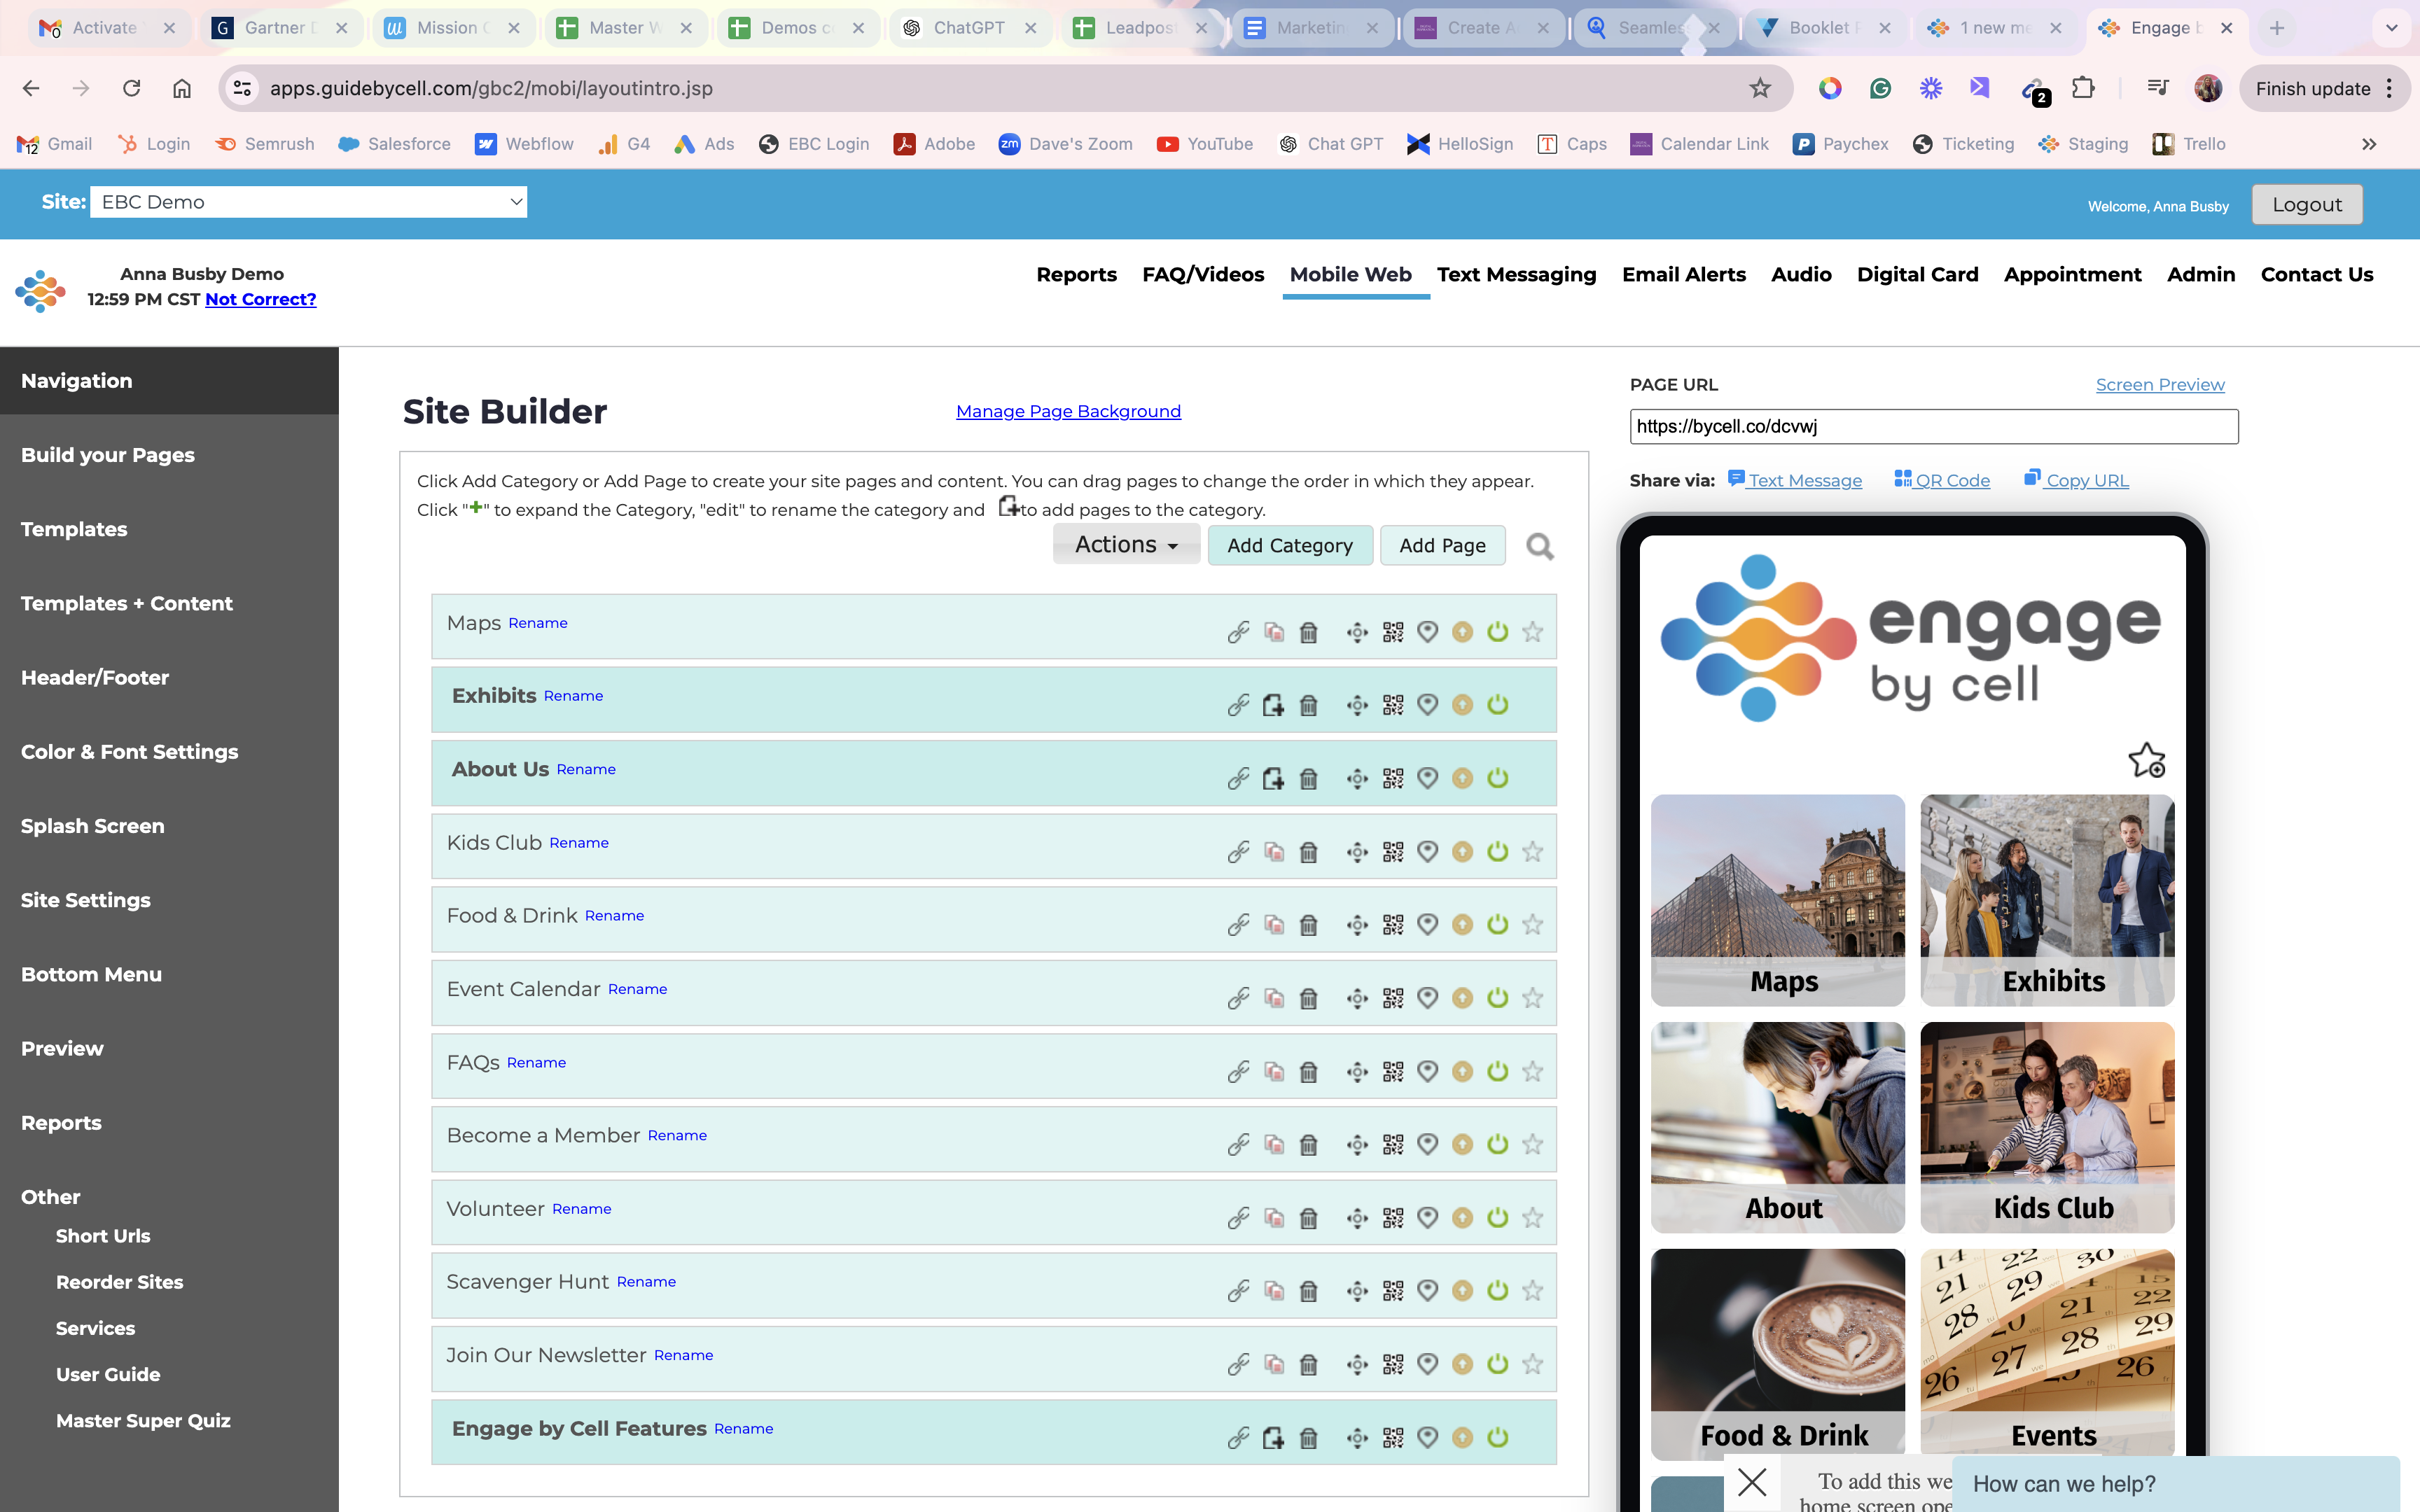Image resolution: width=2420 pixels, height=1512 pixels.
Task: Select the ChatGPT browser tab
Action: 963,27
